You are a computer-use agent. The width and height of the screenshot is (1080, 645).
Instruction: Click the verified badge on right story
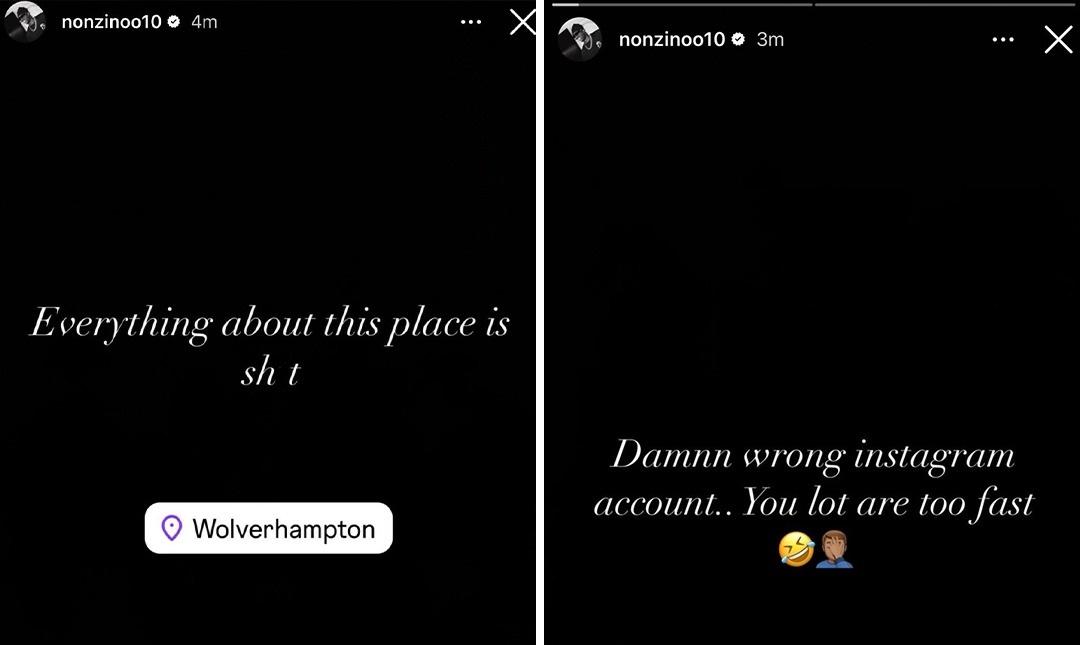[738, 39]
